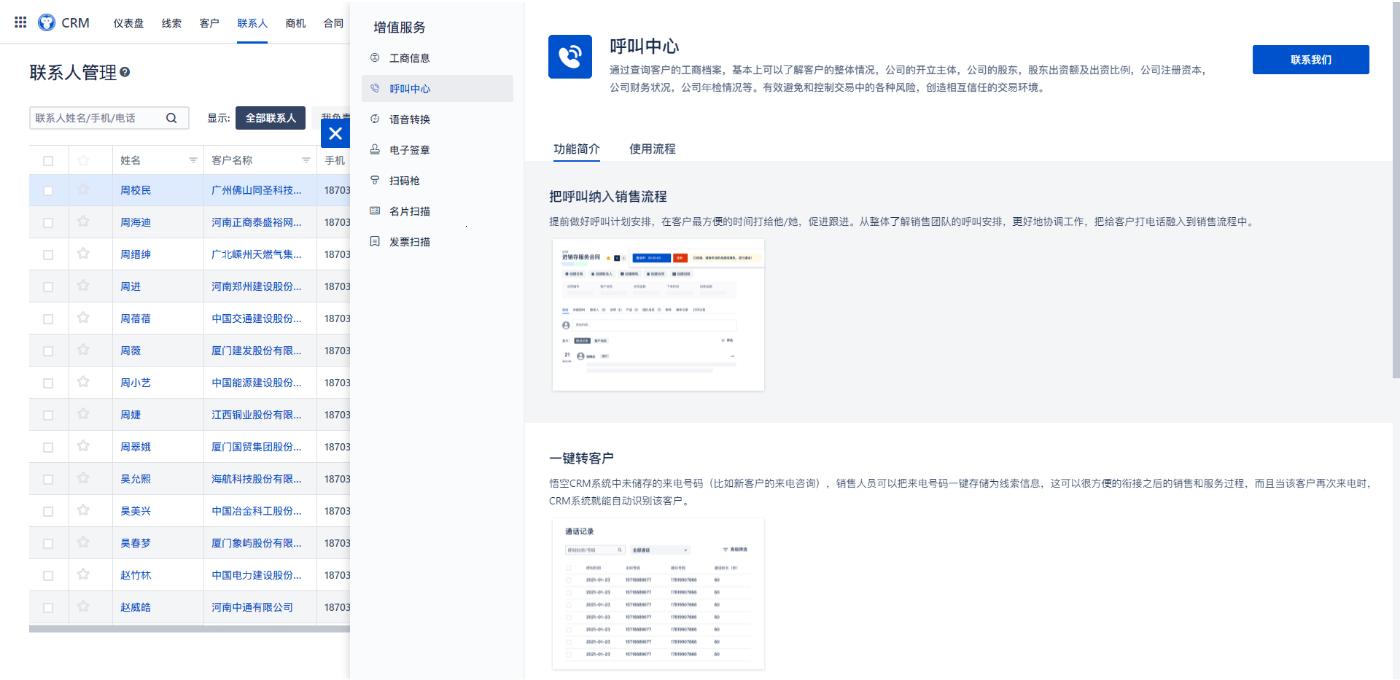Open customer link 河南中通有限公司
This screenshot has height=680, width=1400.
(x=251, y=606)
